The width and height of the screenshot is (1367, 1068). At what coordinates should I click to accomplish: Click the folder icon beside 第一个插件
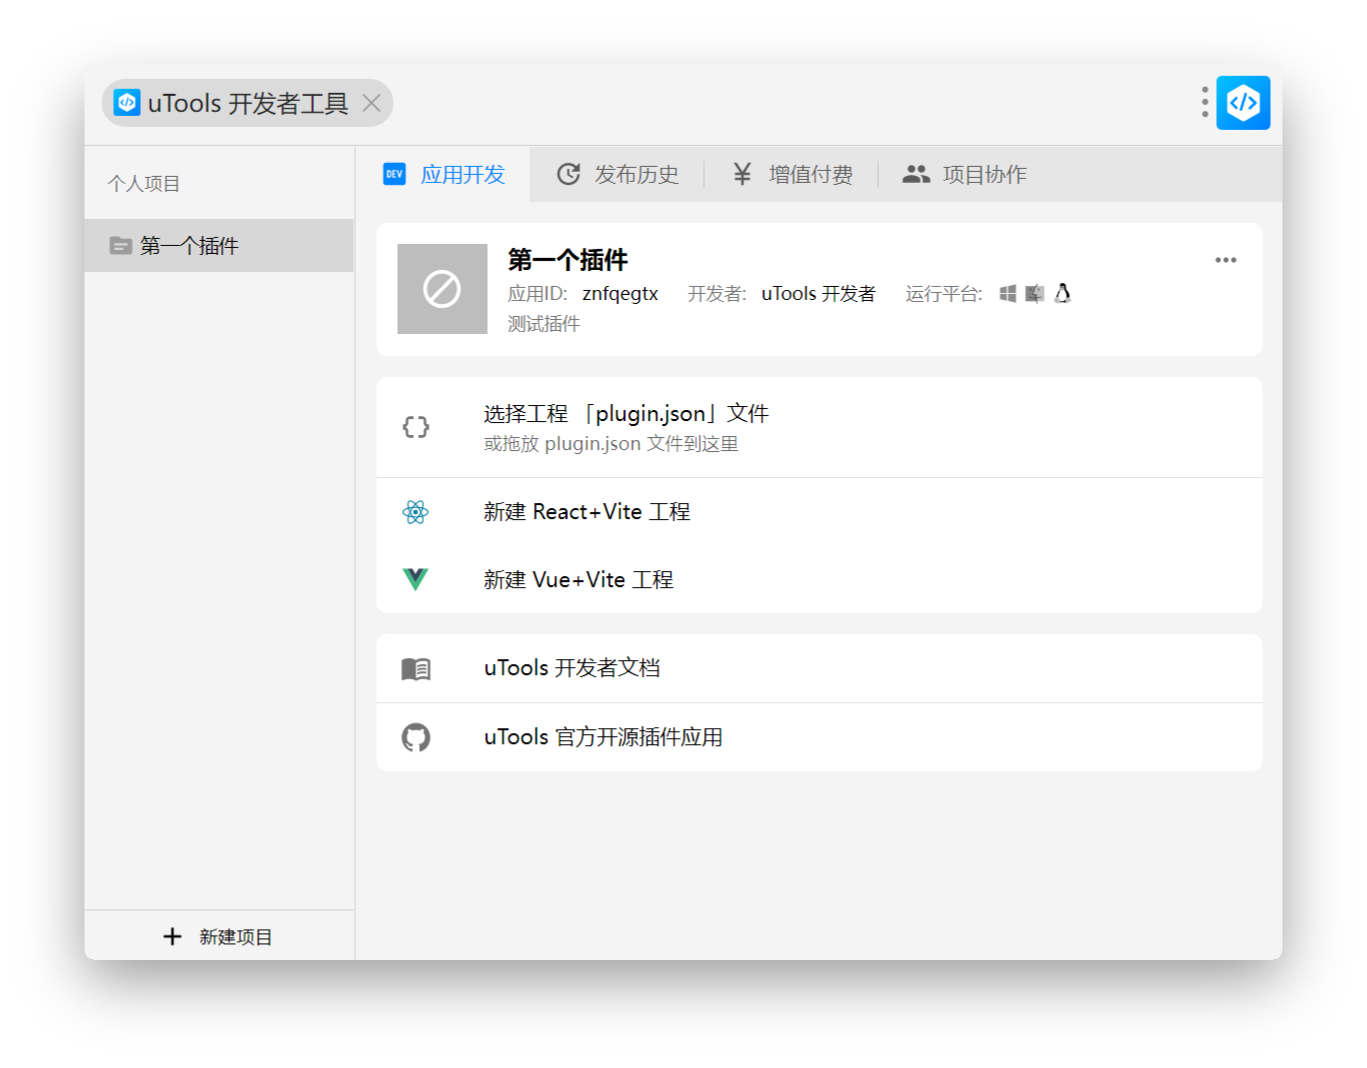pos(120,245)
